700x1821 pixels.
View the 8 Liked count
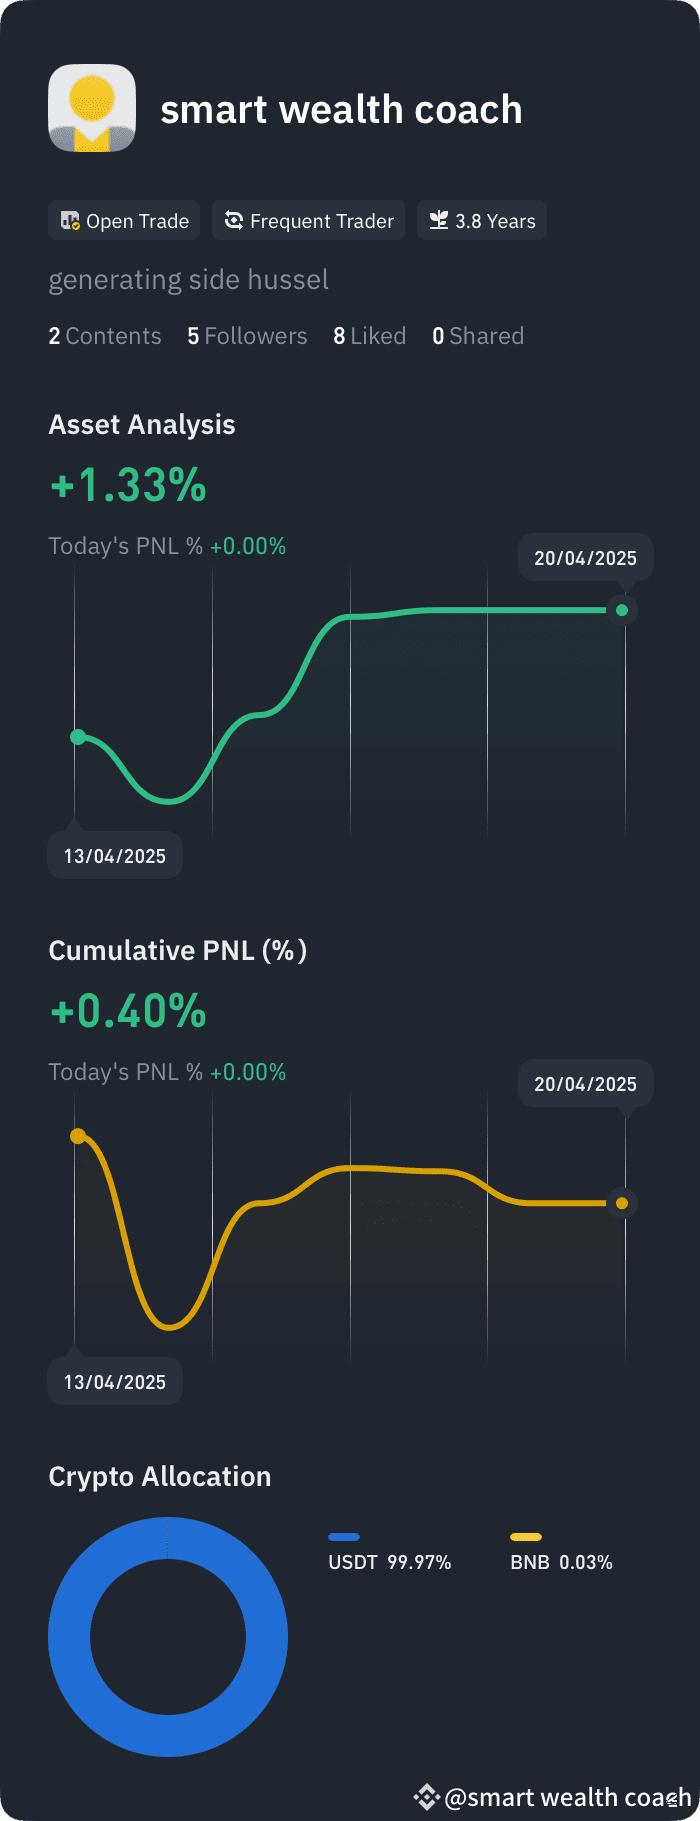(370, 336)
